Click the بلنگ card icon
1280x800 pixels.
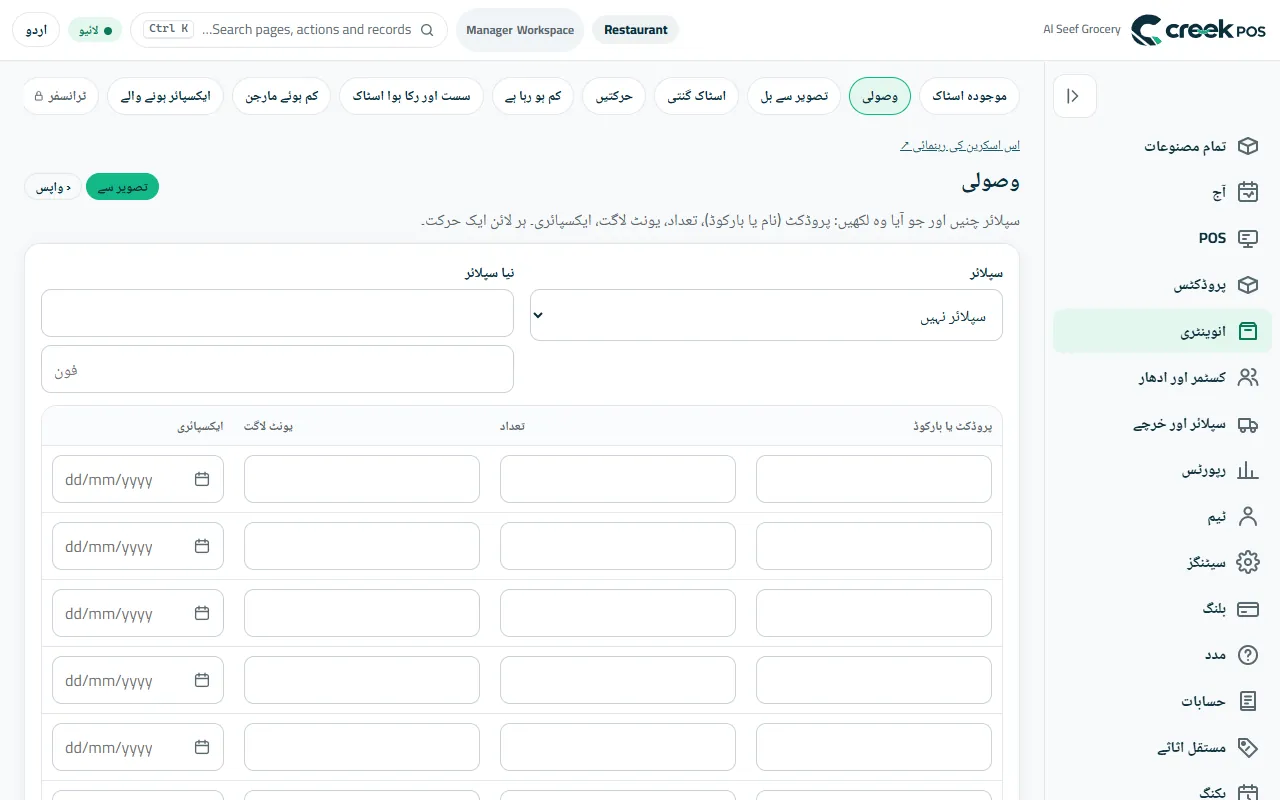1247,608
